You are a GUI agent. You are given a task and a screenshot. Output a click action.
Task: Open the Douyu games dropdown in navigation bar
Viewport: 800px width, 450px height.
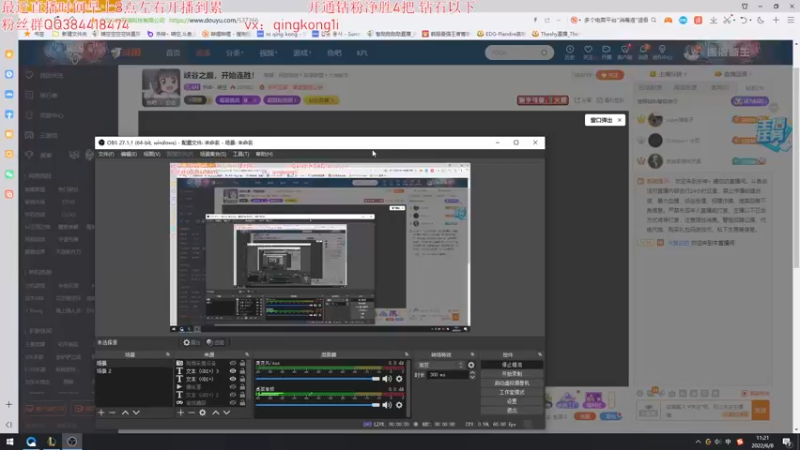click(302, 53)
